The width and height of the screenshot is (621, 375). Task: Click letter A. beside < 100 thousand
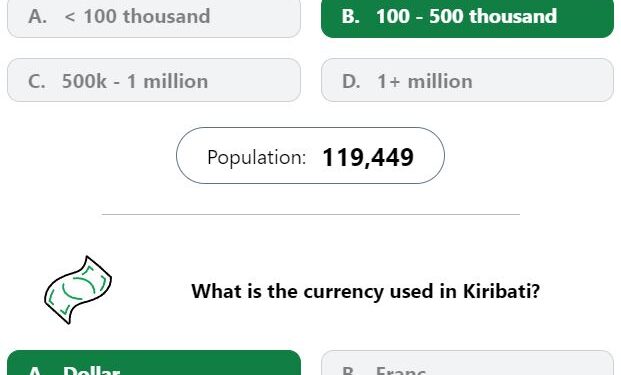(38, 16)
